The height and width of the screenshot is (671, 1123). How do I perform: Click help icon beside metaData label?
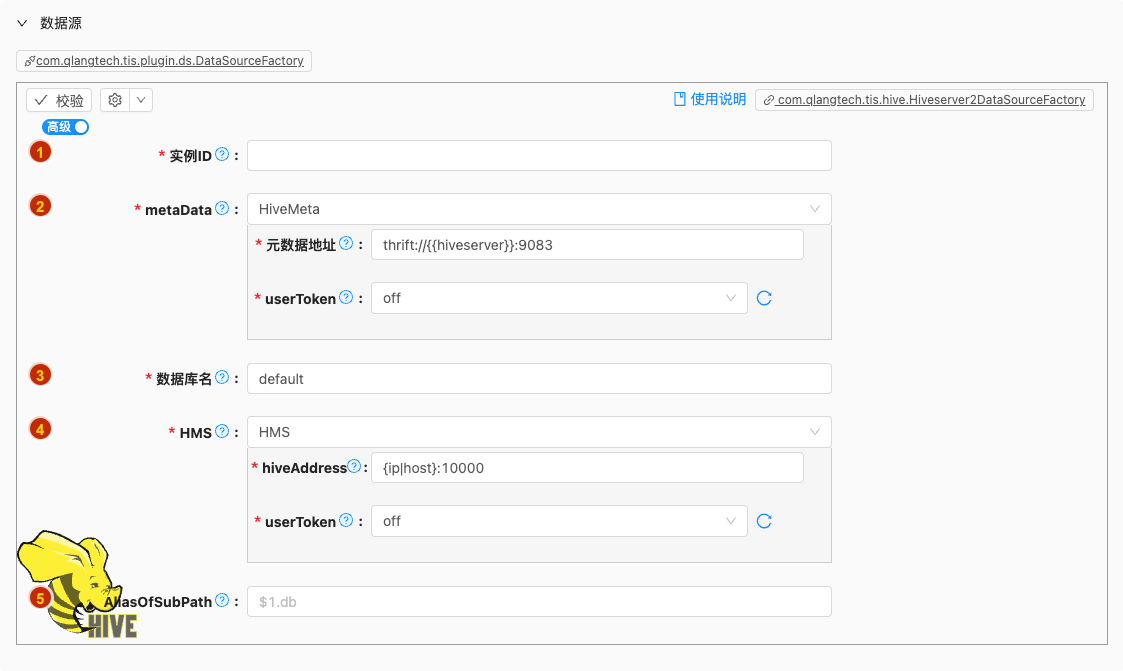222,209
